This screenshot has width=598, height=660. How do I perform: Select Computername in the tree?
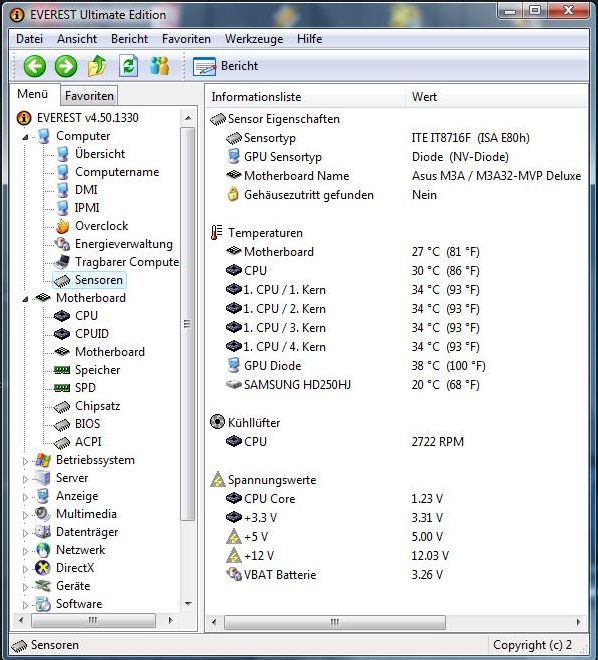[117, 172]
